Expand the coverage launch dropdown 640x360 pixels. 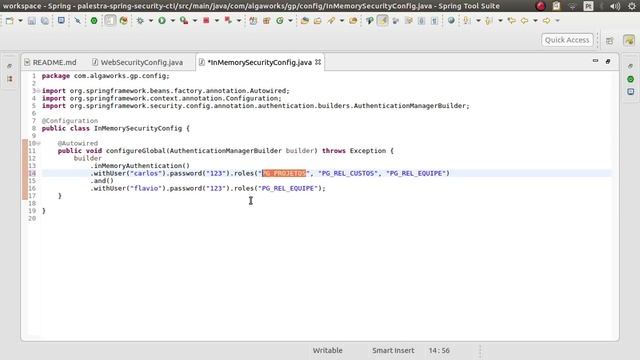195,20
